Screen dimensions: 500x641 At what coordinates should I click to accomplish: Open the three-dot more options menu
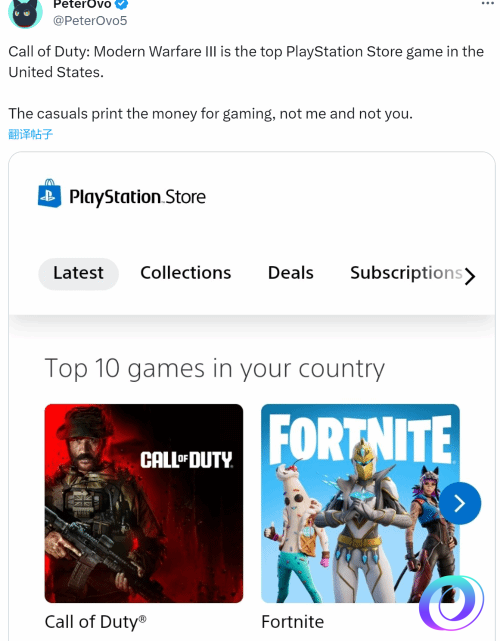[x=487, y=3]
